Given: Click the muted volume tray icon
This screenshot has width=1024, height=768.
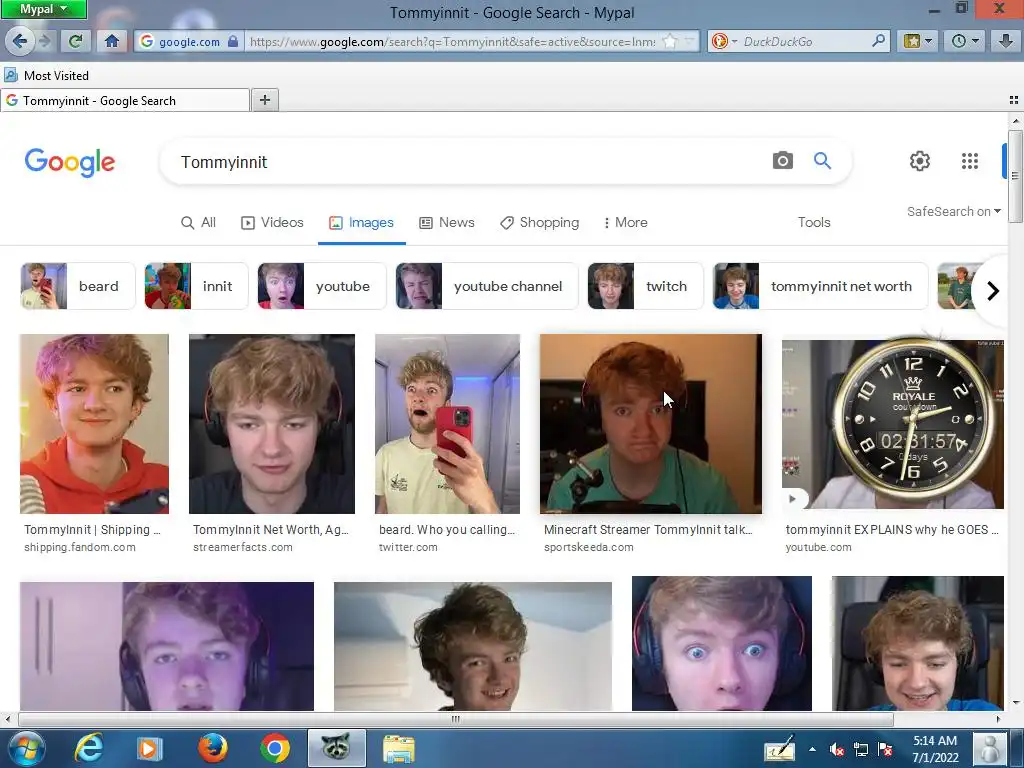Looking at the screenshot, I should click(836, 750).
